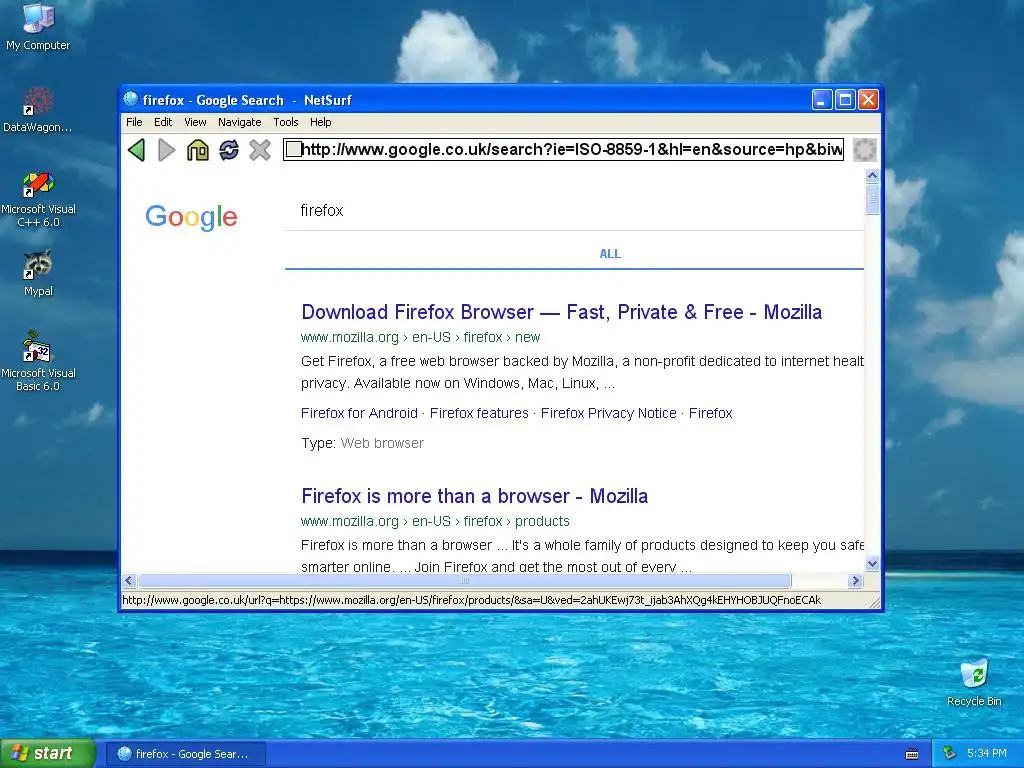Click the NetSurf globe icon in title bar
Viewport: 1024px width, 768px height.
click(x=131, y=99)
